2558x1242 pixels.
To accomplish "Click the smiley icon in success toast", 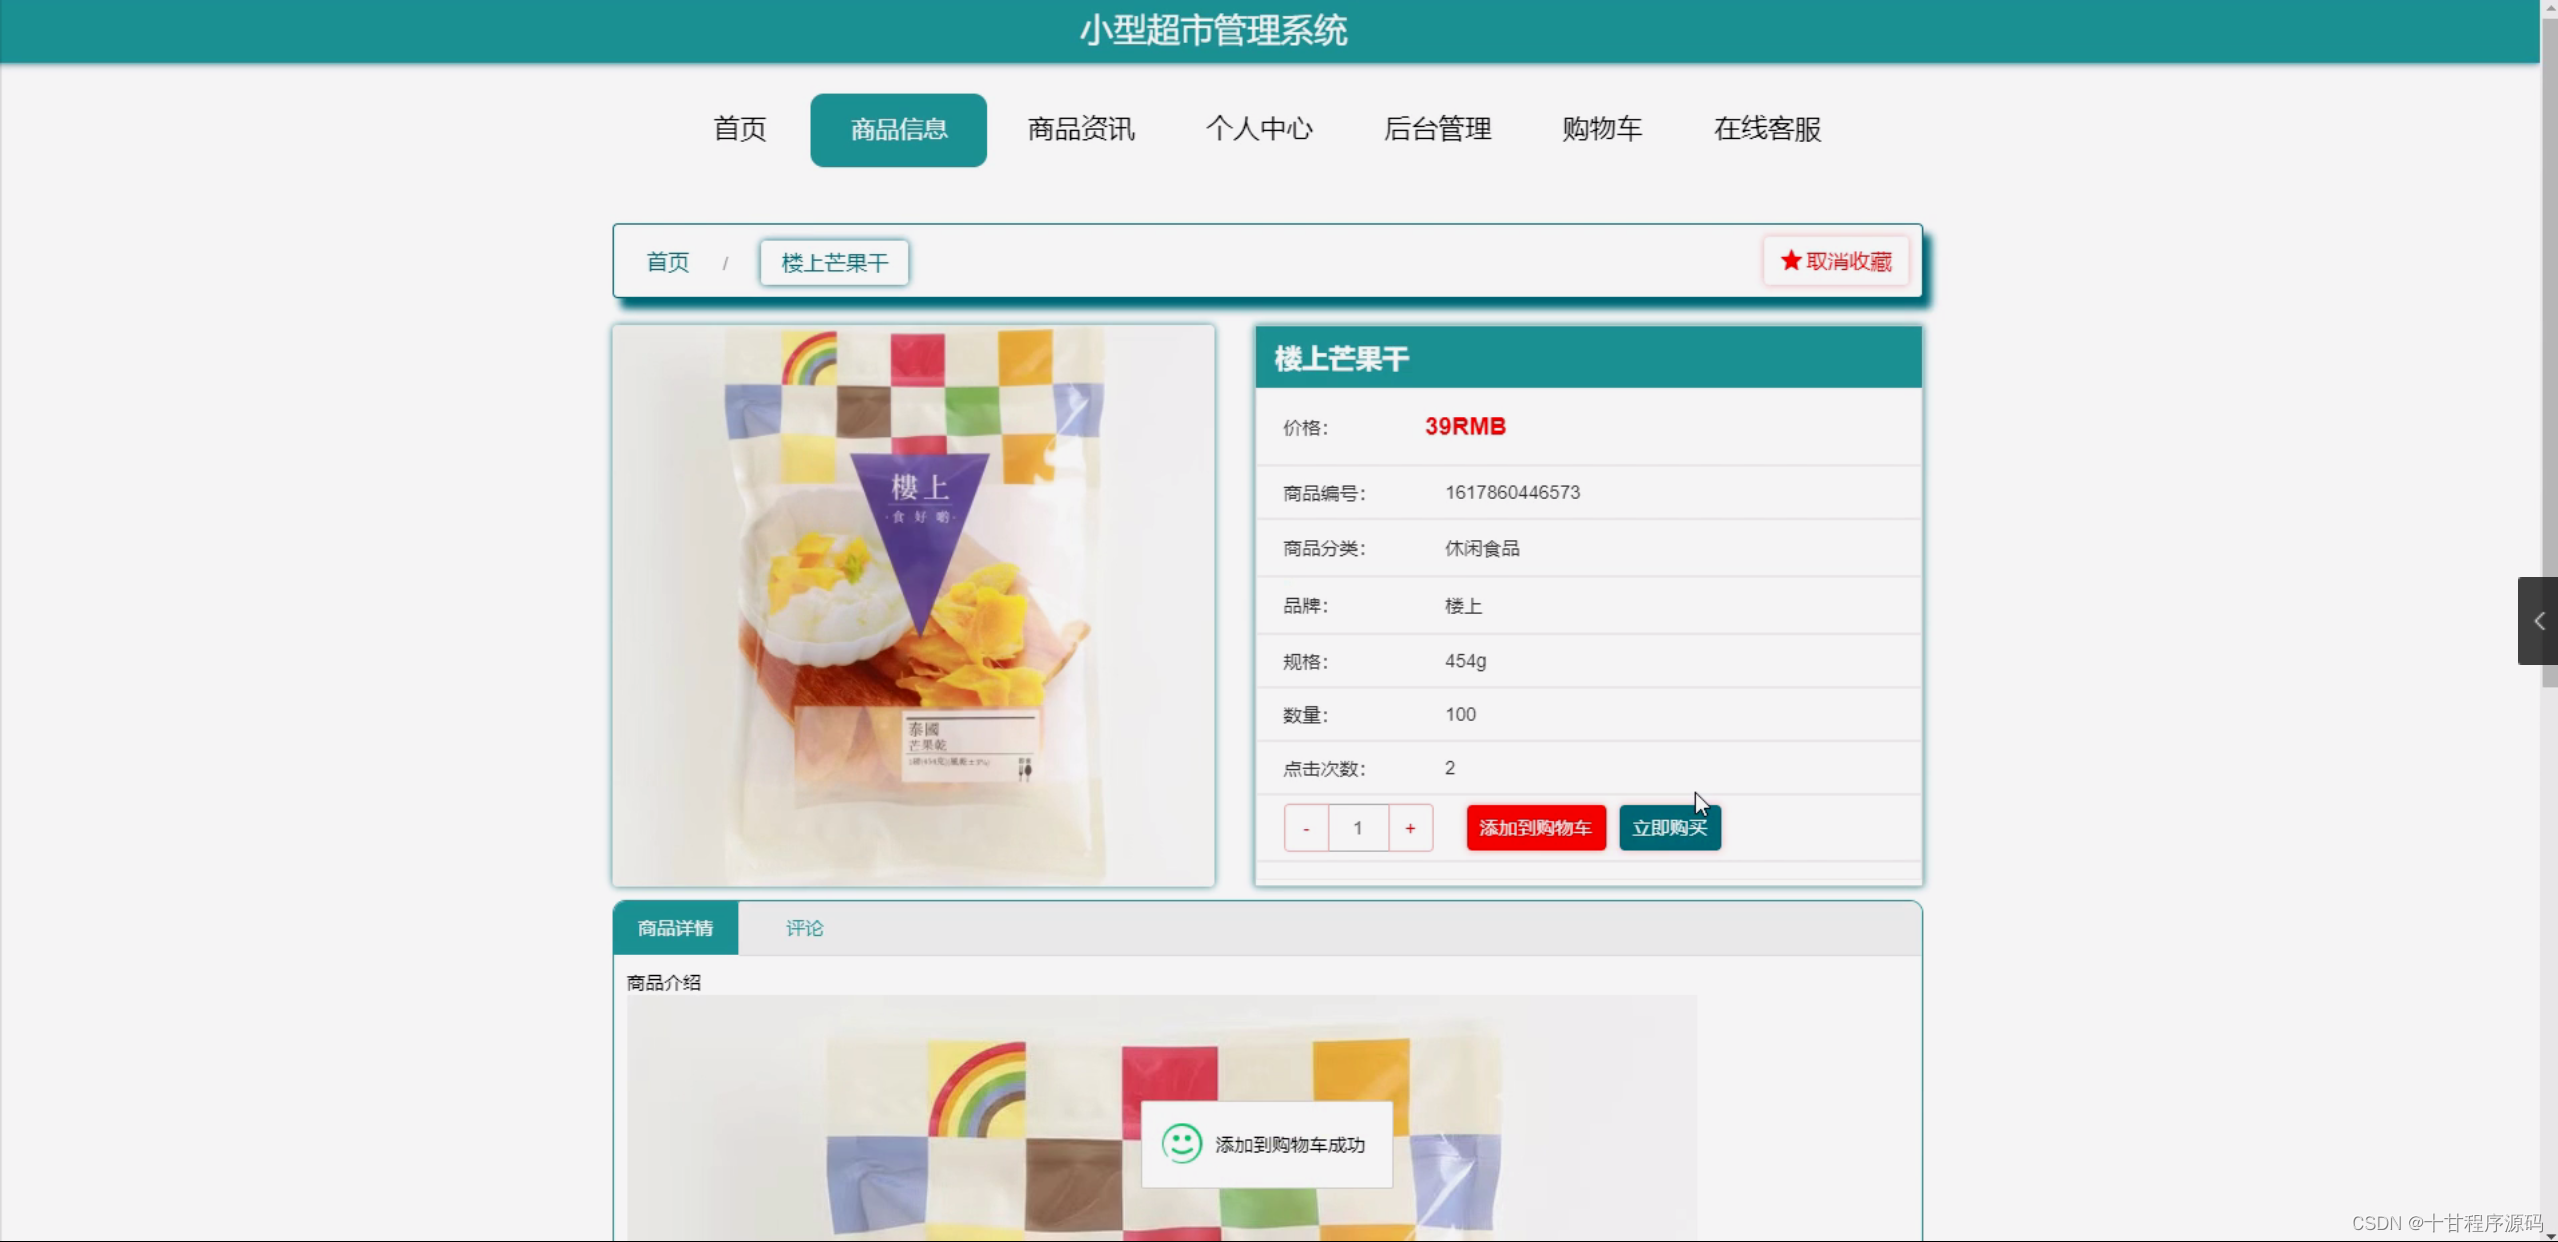I will (1181, 1144).
